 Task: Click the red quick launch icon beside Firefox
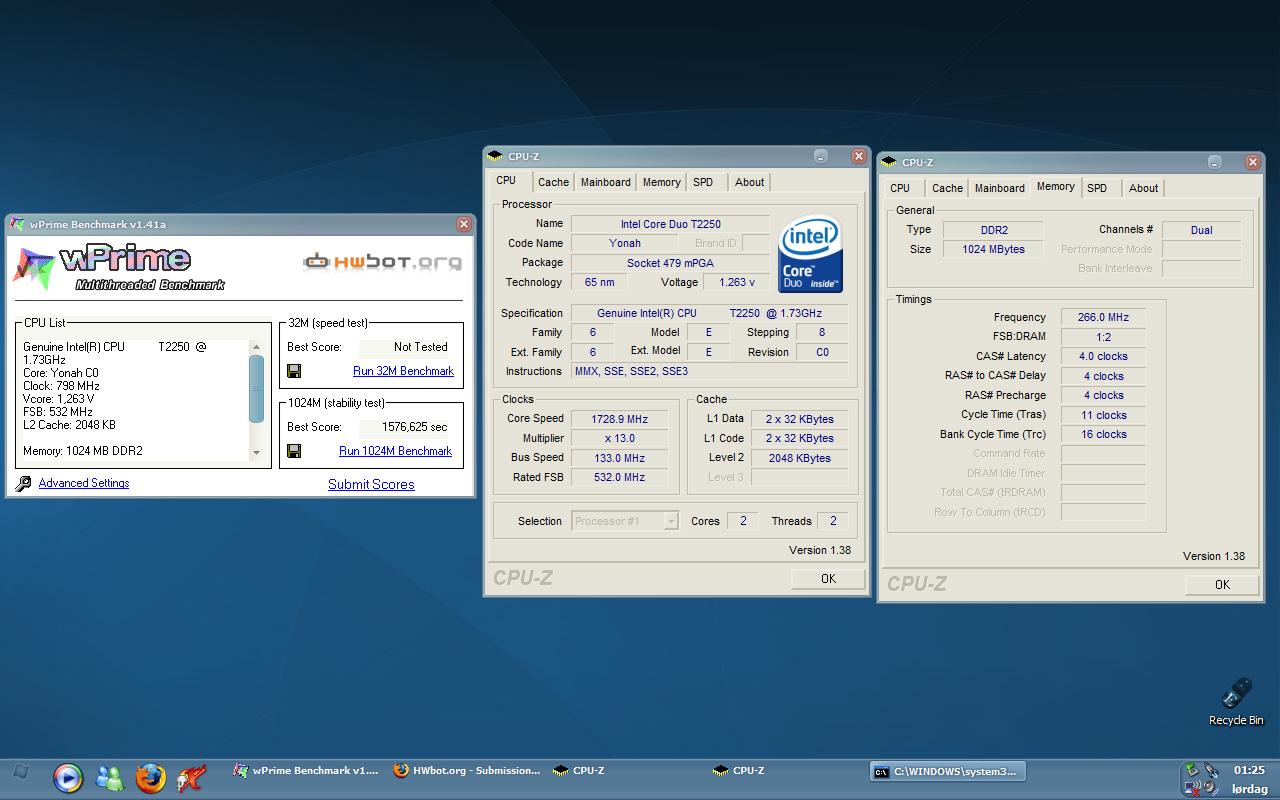pos(191,777)
